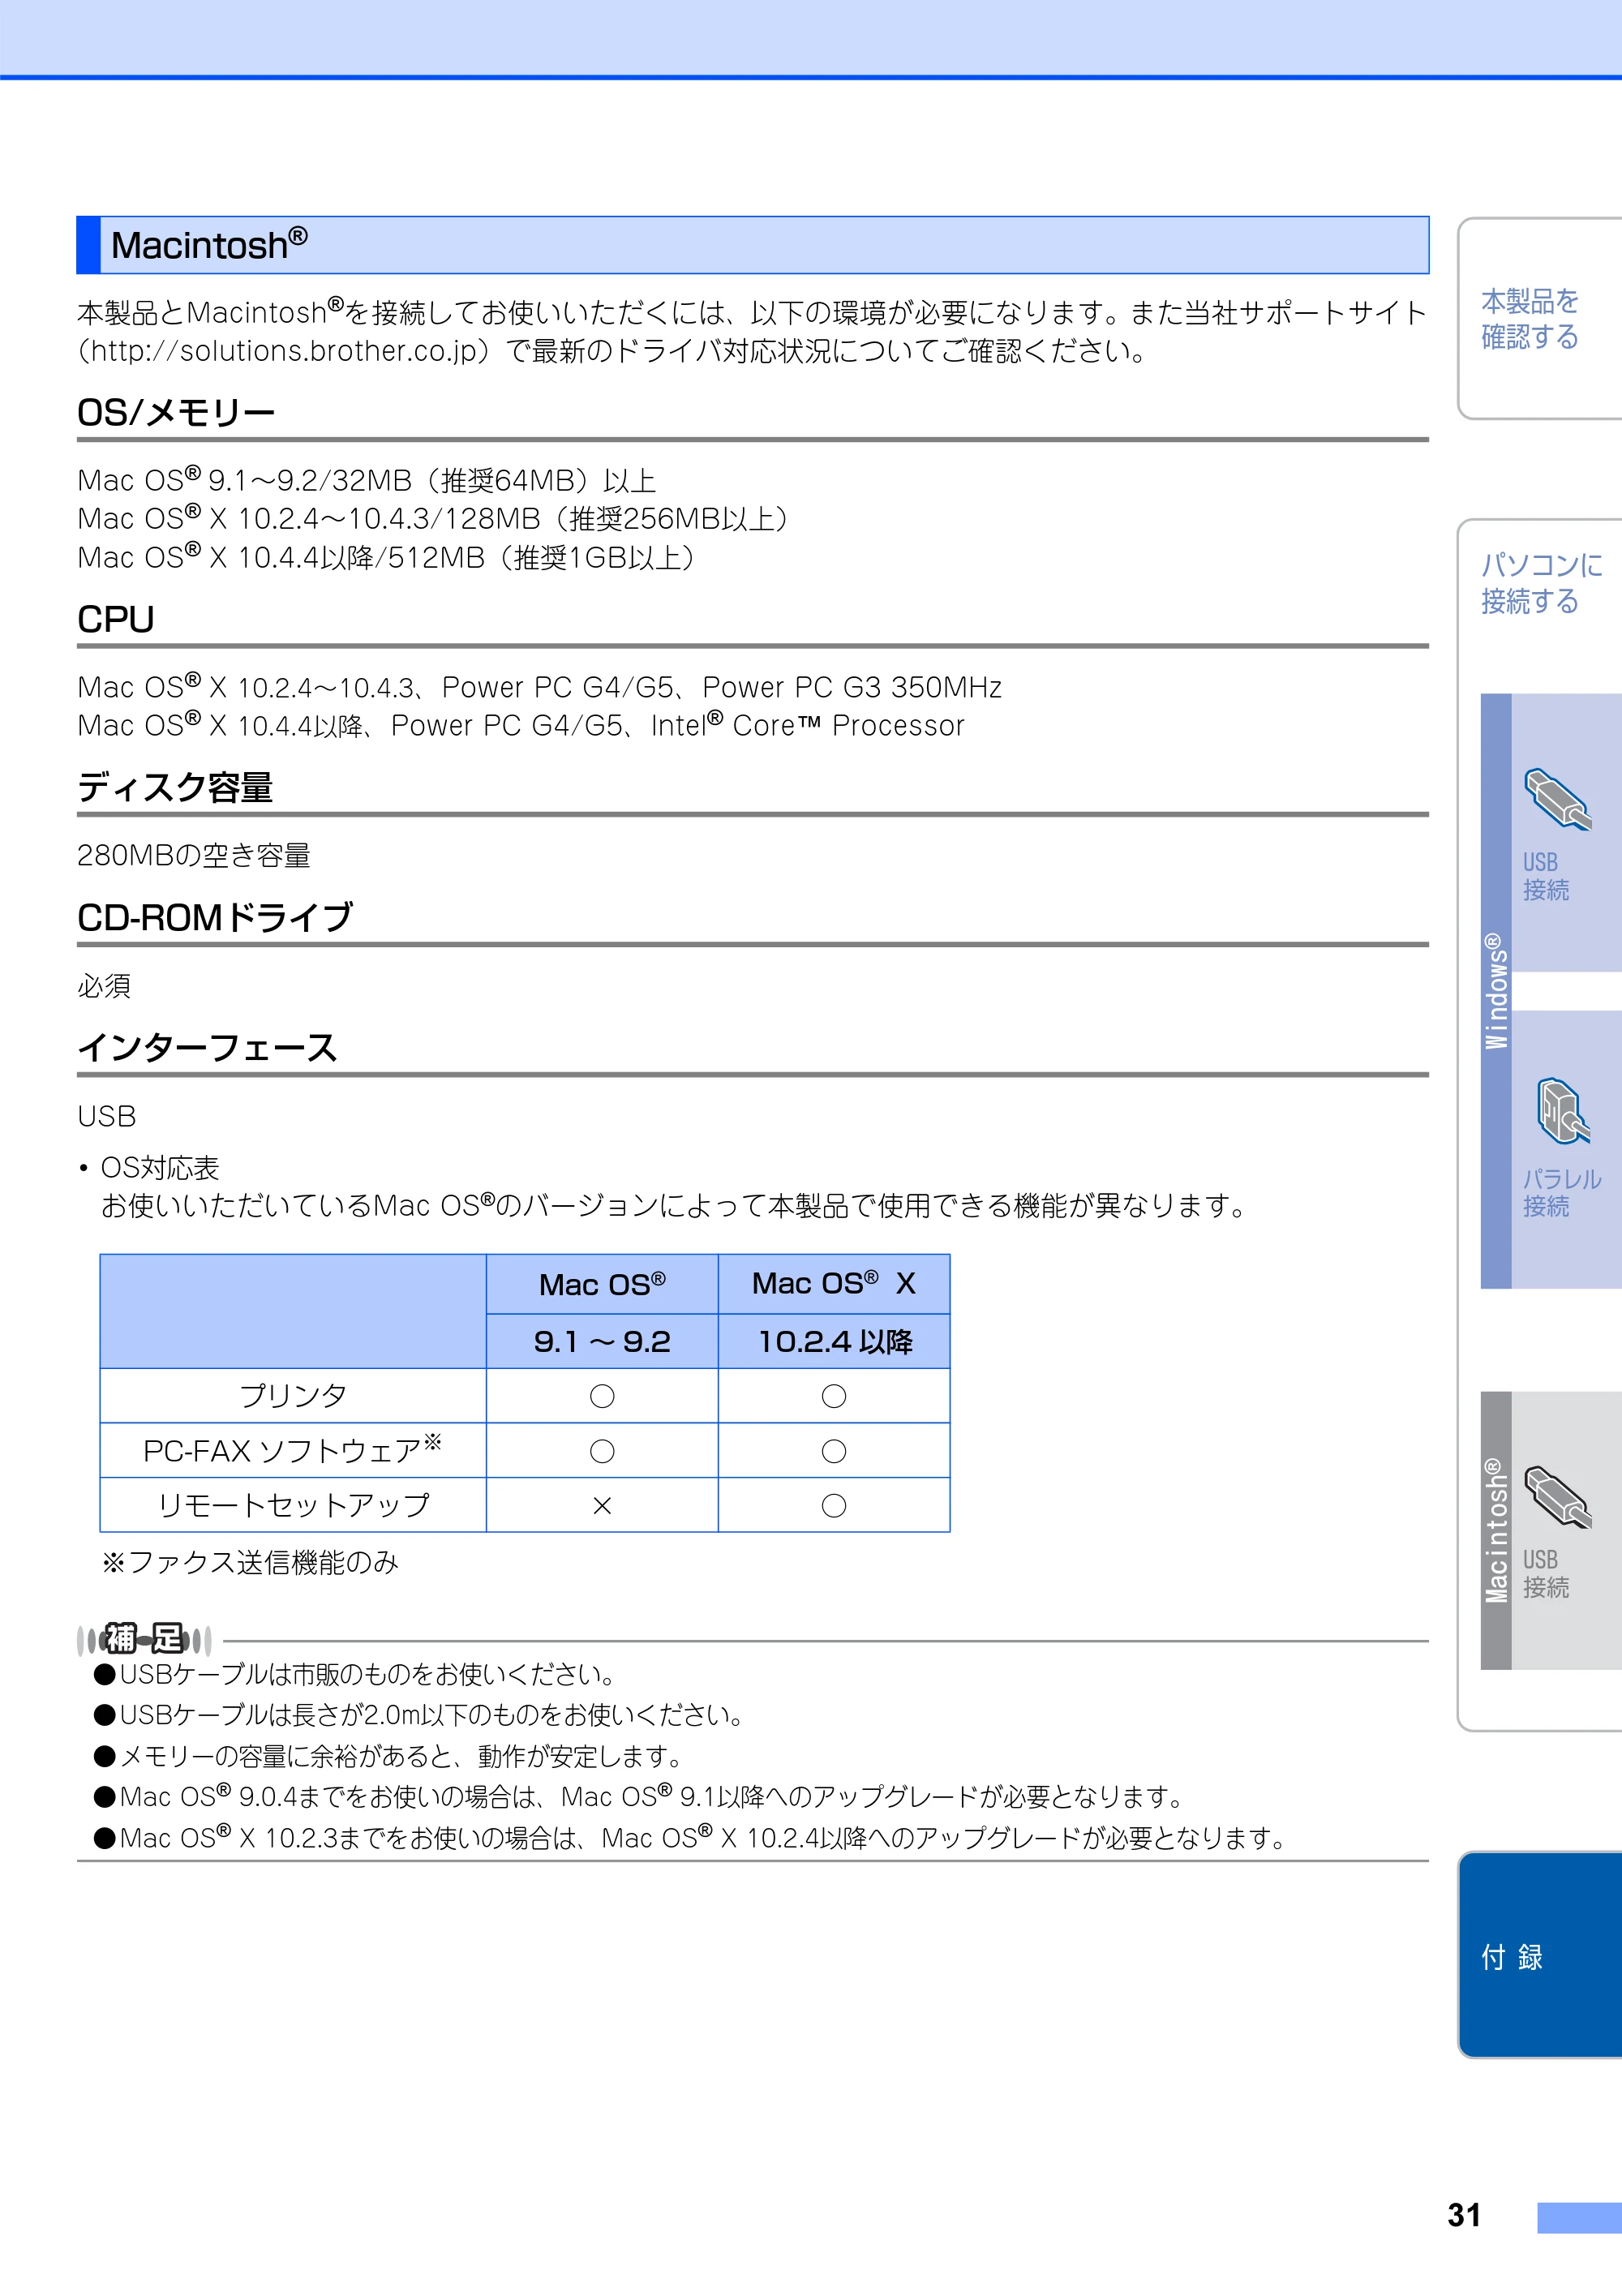
Task: Click the ※ファクス送信機能のみ footnote
Action: 250,1562
